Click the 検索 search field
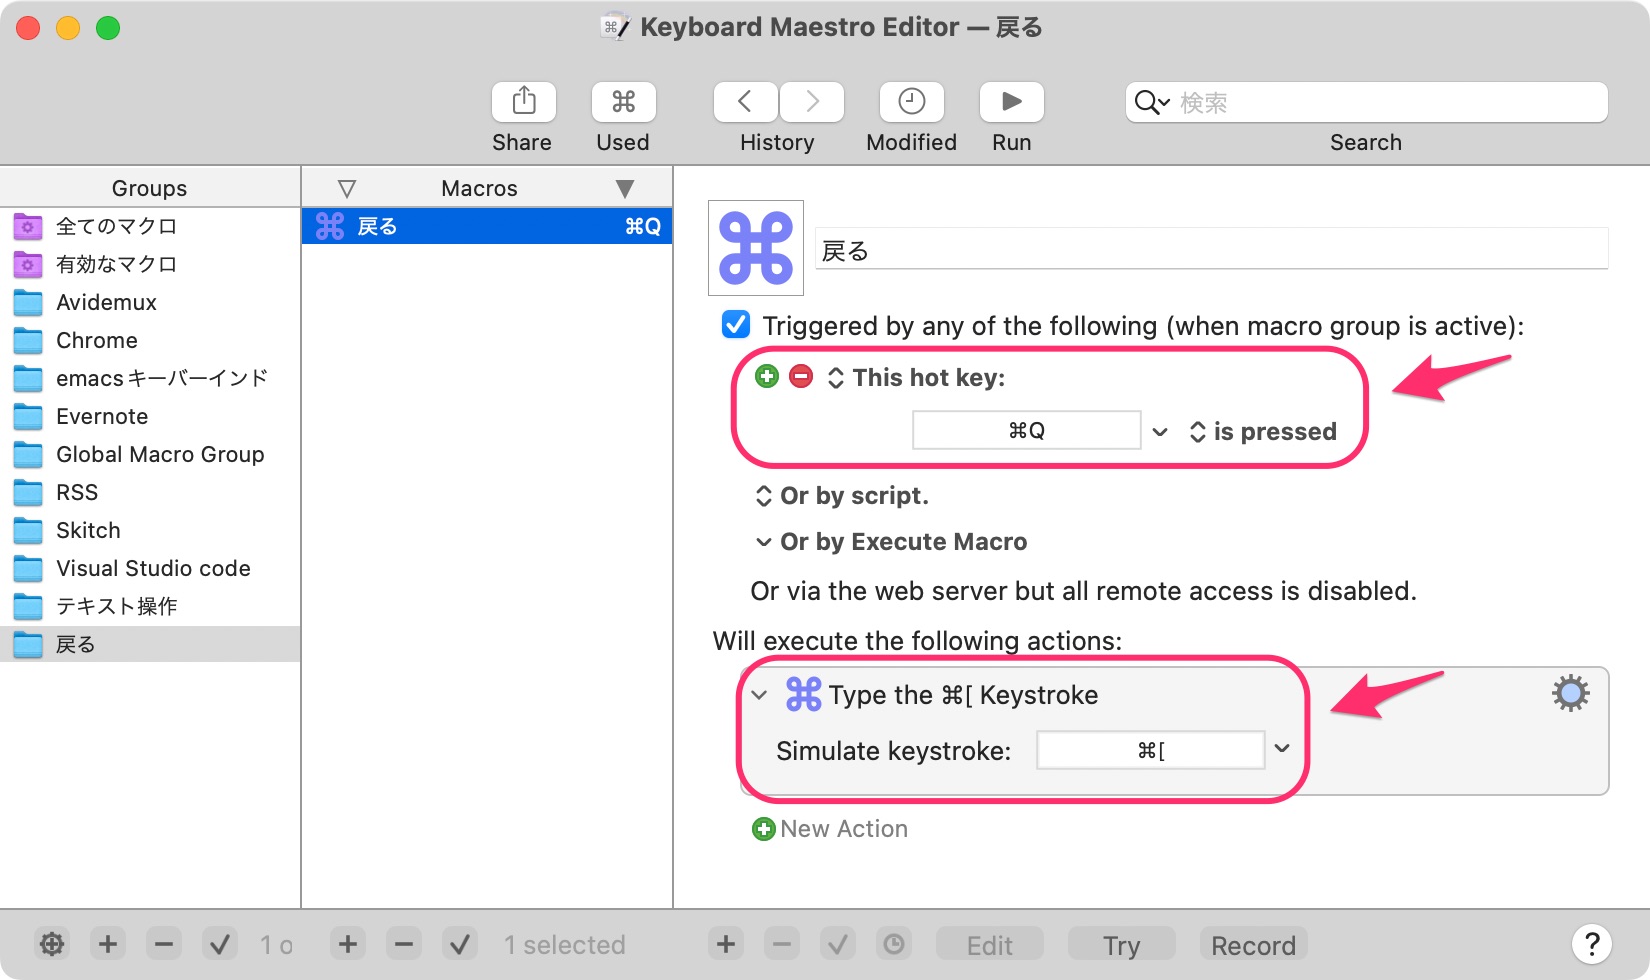Image resolution: width=1650 pixels, height=980 pixels. (1366, 102)
